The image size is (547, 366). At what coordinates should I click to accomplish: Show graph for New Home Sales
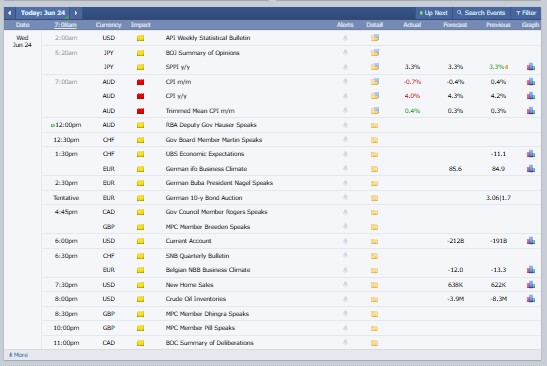point(531,284)
